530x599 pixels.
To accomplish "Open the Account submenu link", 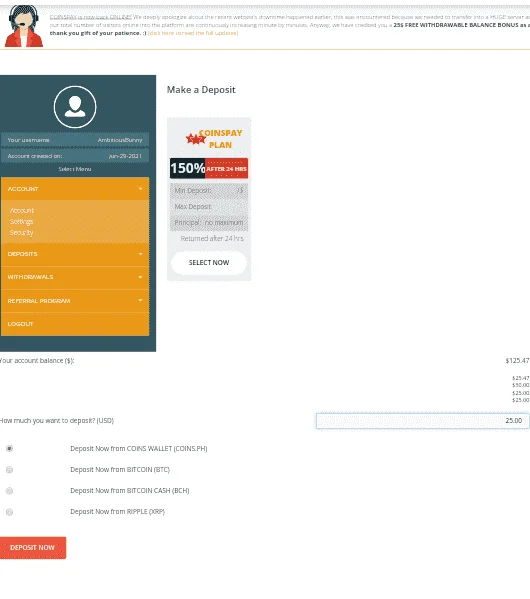I will tap(22, 210).
